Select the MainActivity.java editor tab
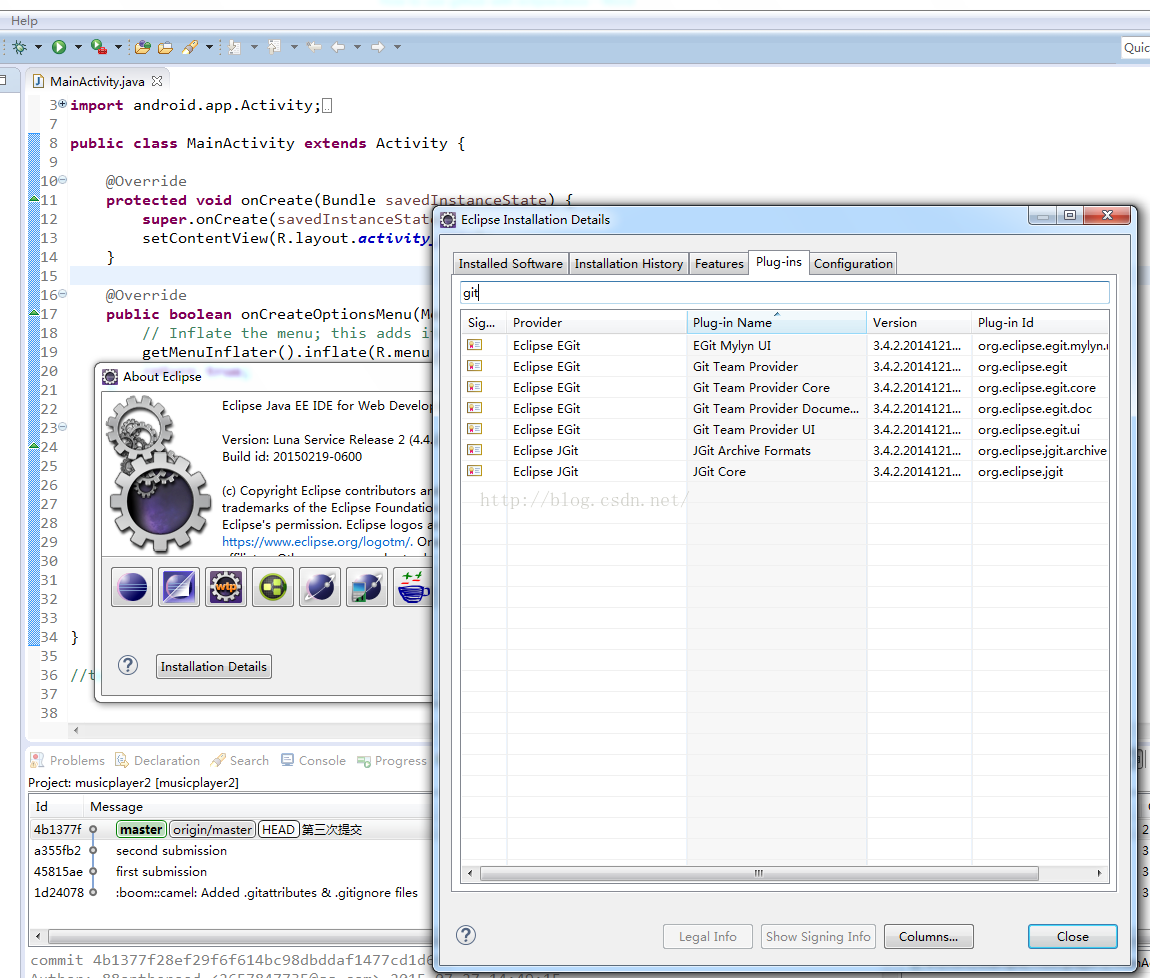 click(97, 81)
